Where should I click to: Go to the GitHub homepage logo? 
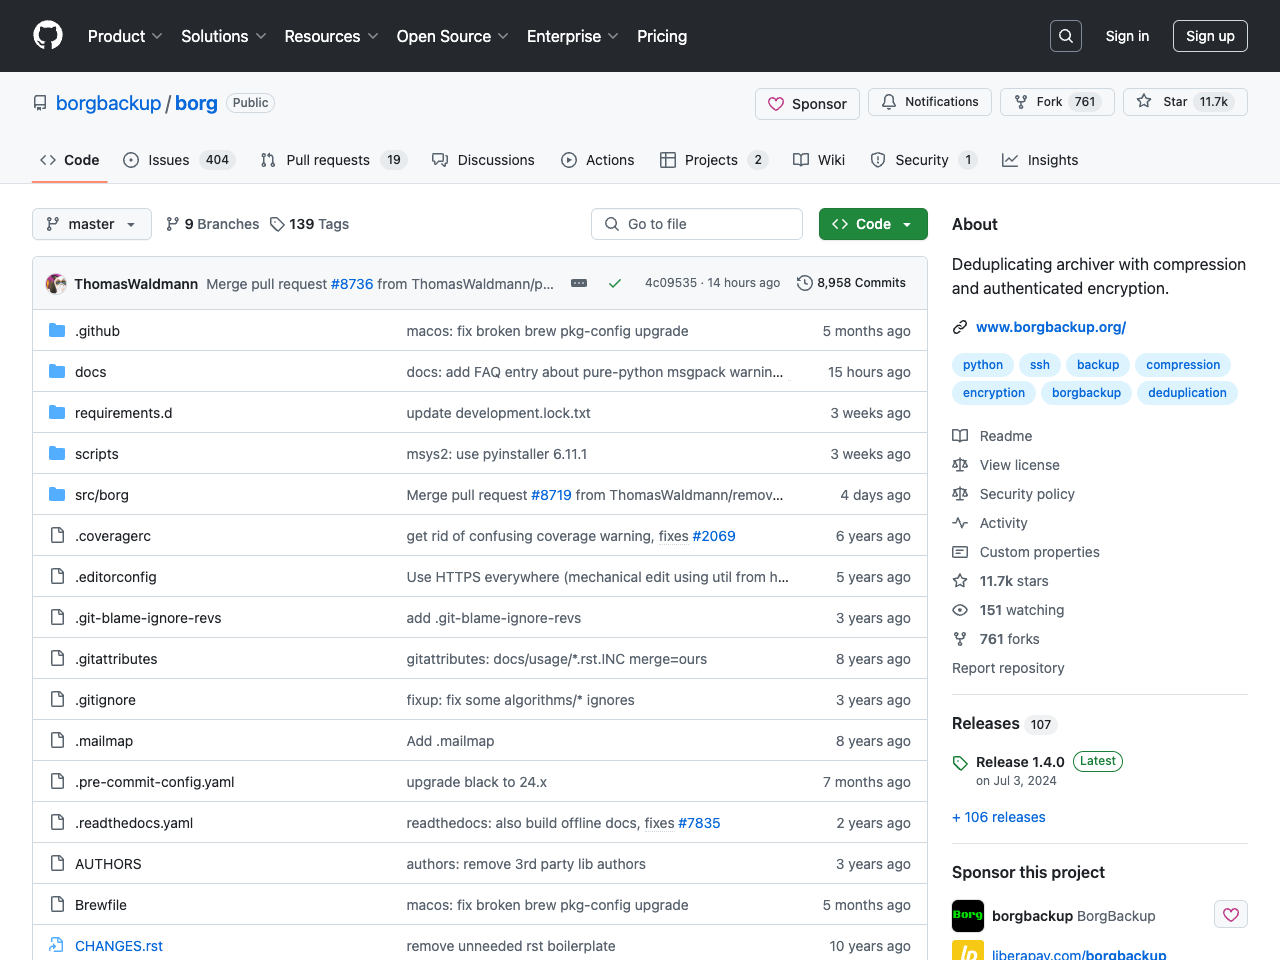(48, 36)
